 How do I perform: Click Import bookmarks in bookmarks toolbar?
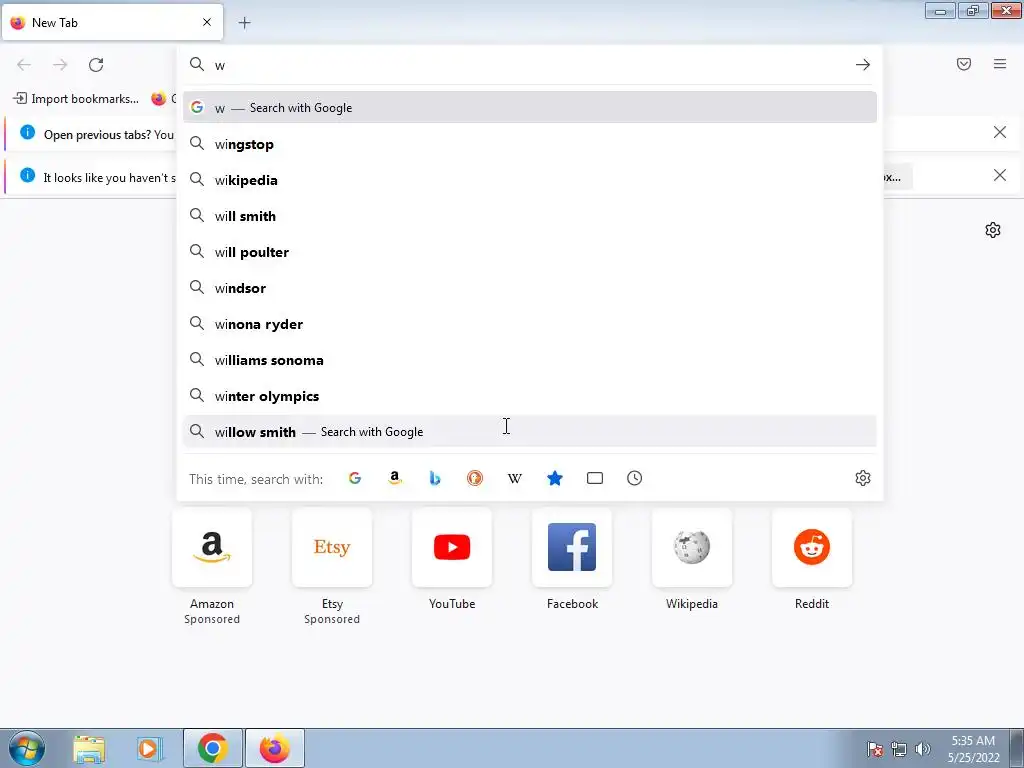76,99
